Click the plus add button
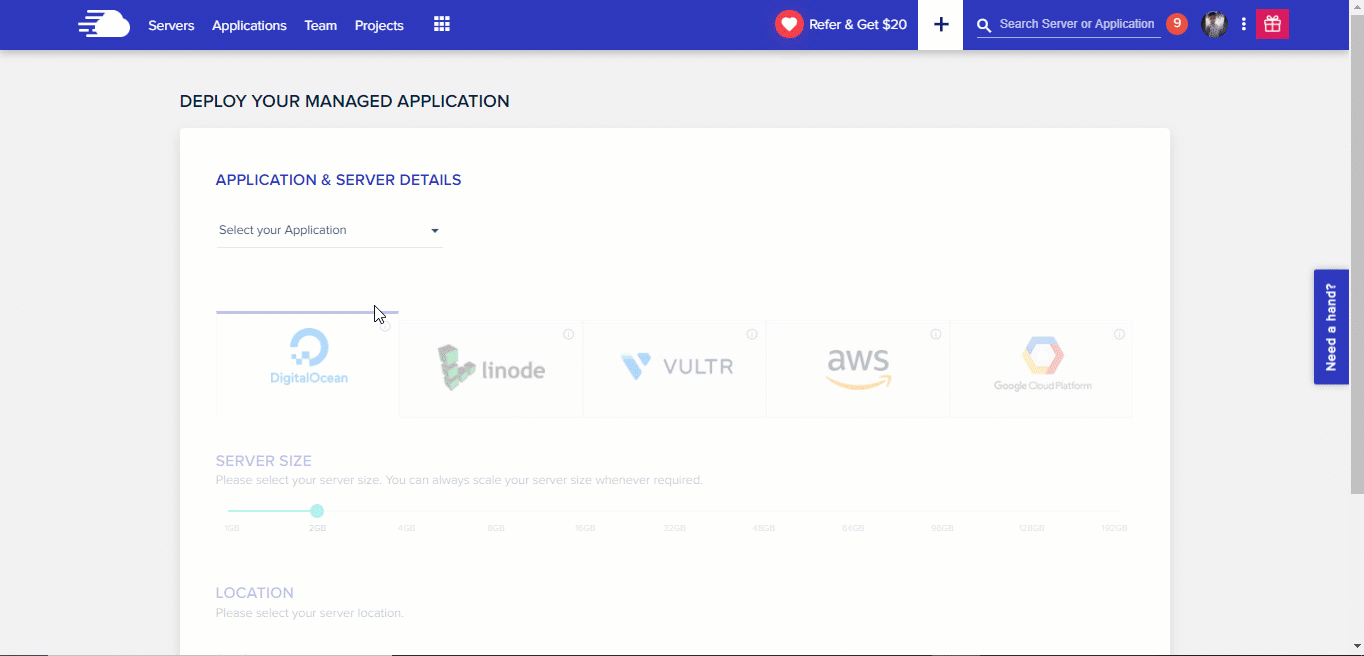Screen dimensions: 1364x656 (x=940, y=25)
